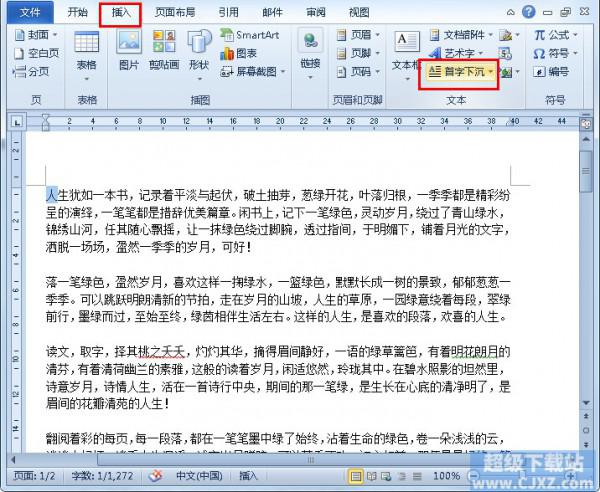The width and height of the screenshot is (600, 492).
Task: Expand the 屏幕截图 dropdown arrow
Action: click(283, 72)
